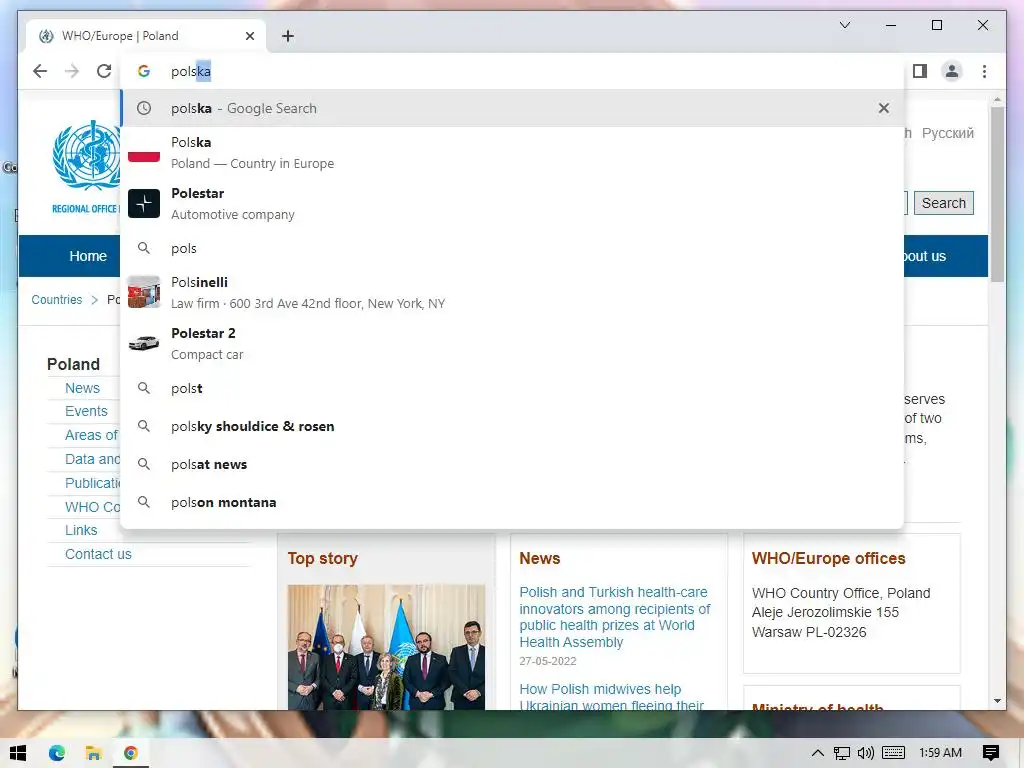This screenshot has width=1024, height=768.
Task: Click the 1:59 AM taskbar clock
Action: coord(940,753)
